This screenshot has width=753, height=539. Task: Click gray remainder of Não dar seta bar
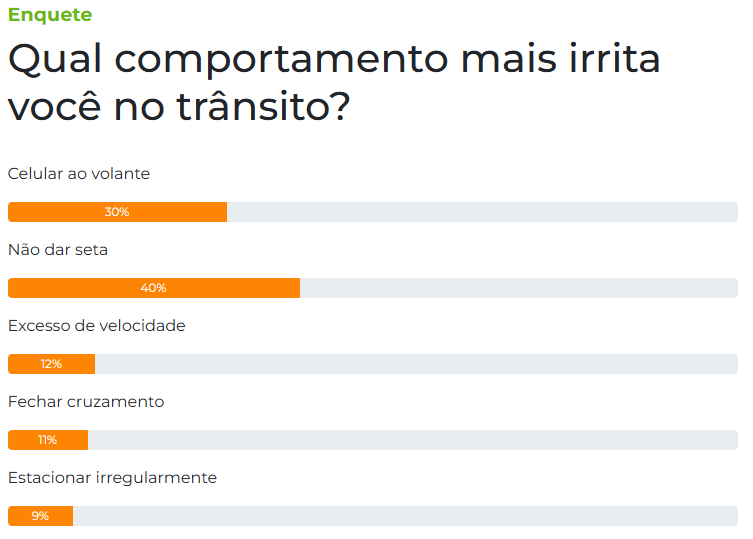[x=519, y=288]
